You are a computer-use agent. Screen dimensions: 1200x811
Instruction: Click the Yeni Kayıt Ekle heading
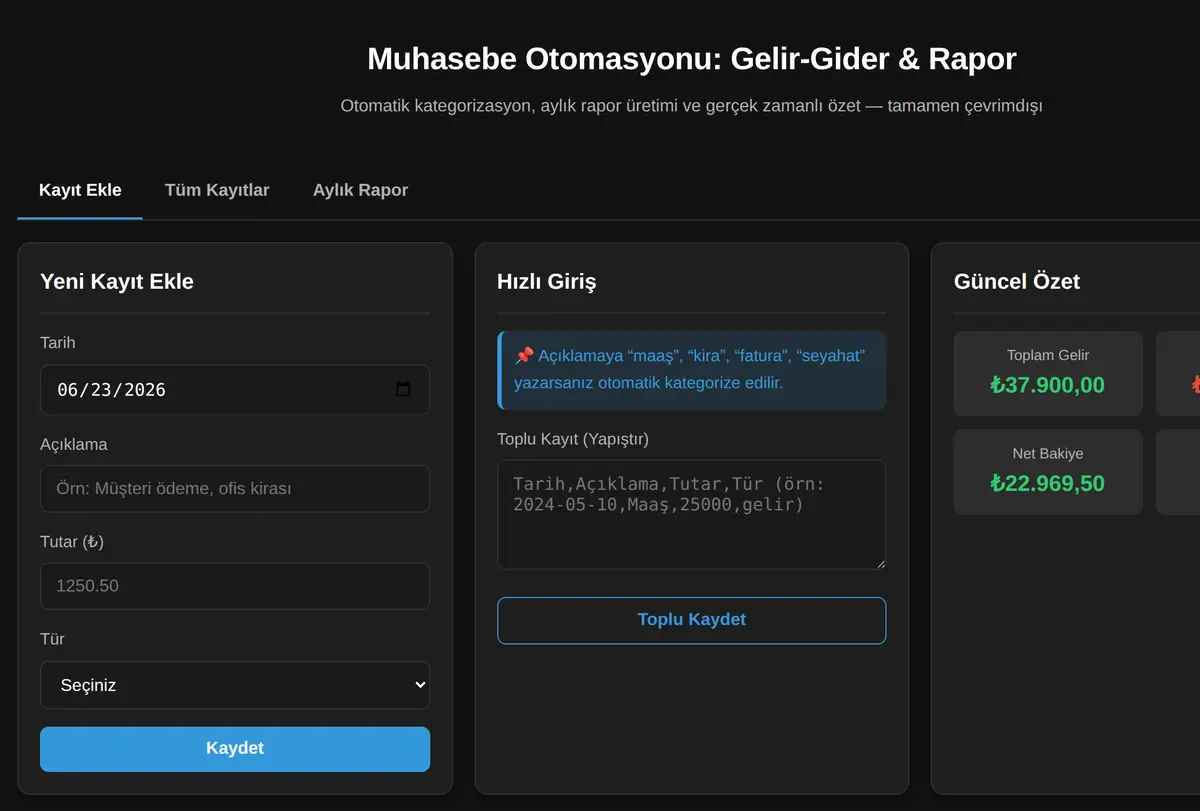(117, 281)
